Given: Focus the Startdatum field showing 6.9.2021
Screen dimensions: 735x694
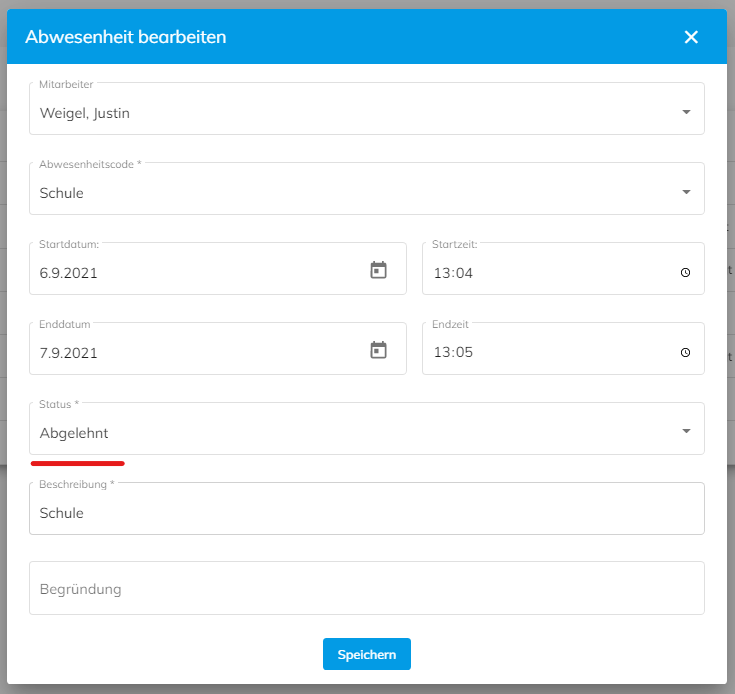Looking at the screenshot, I should (x=218, y=269).
